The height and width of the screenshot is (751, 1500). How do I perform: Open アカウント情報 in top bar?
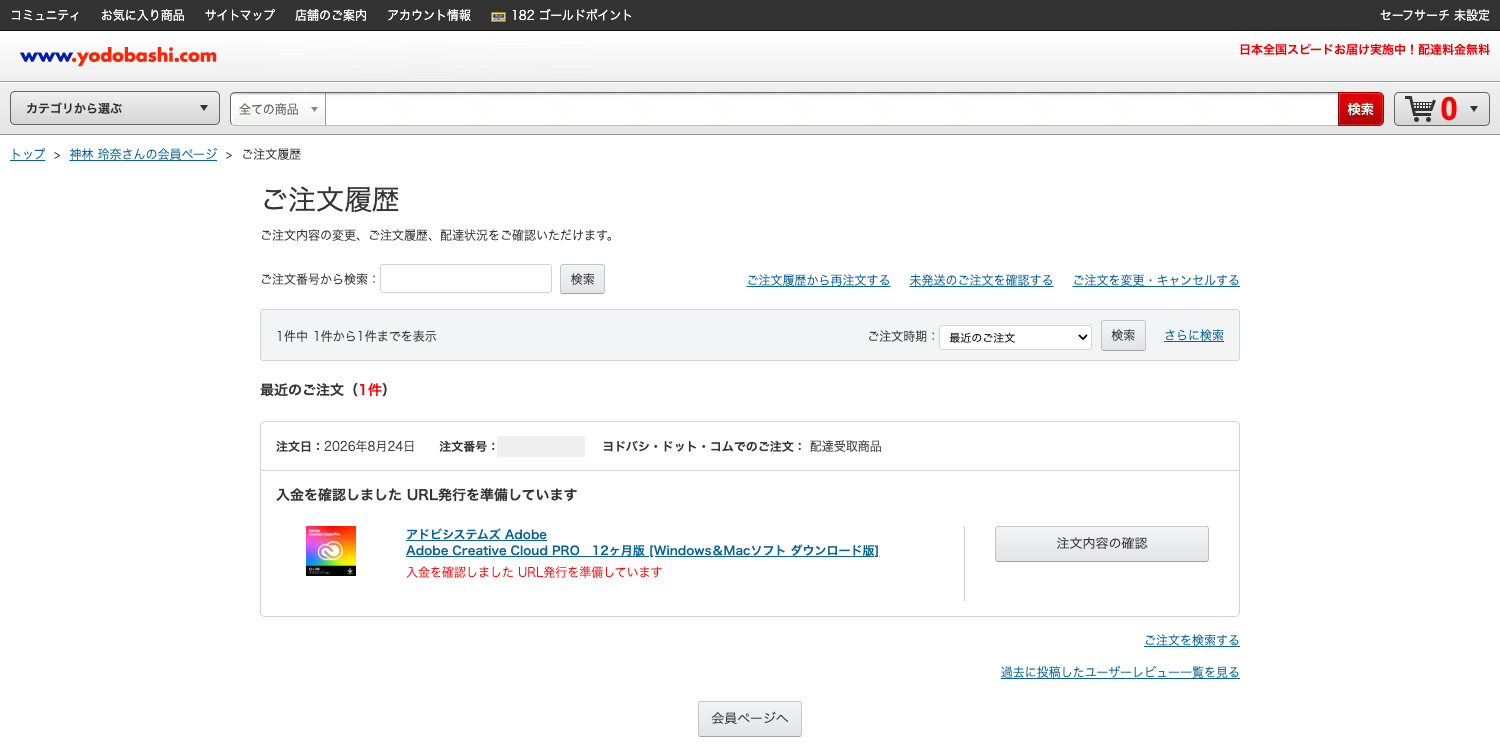[x=429, y=16]
